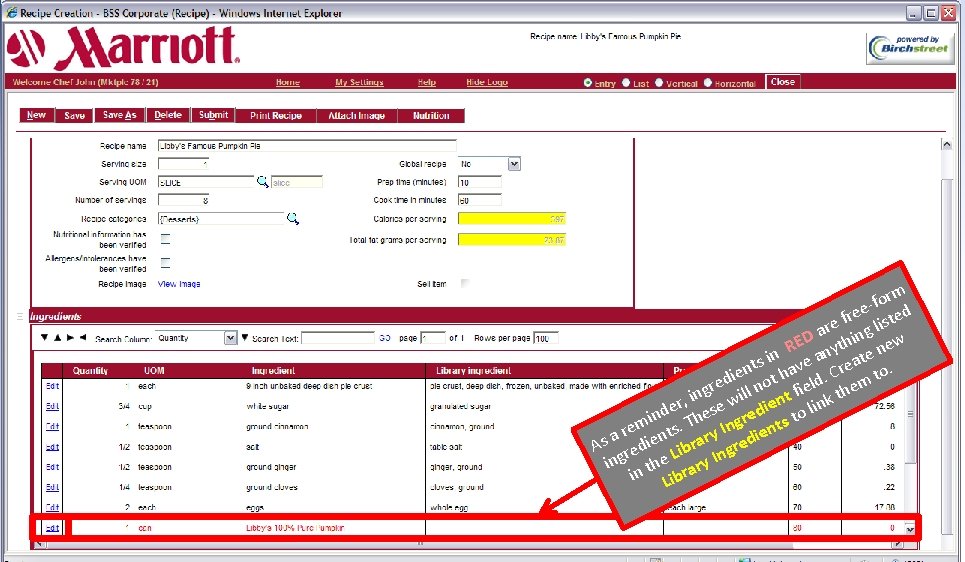
Task: Click Edit for the eggs row
Action: (x=52, y=507)
